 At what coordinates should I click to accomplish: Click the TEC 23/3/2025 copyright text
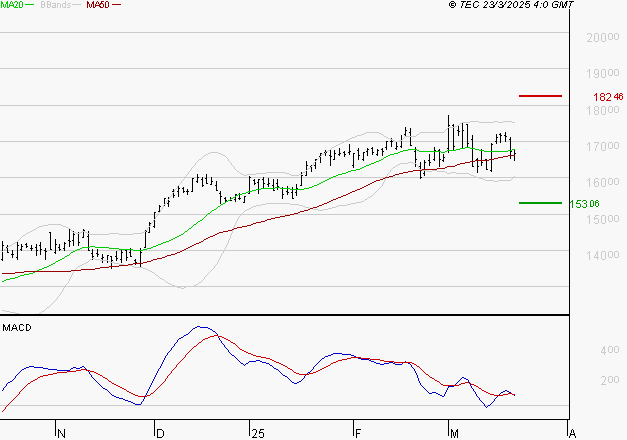point(511,5)
